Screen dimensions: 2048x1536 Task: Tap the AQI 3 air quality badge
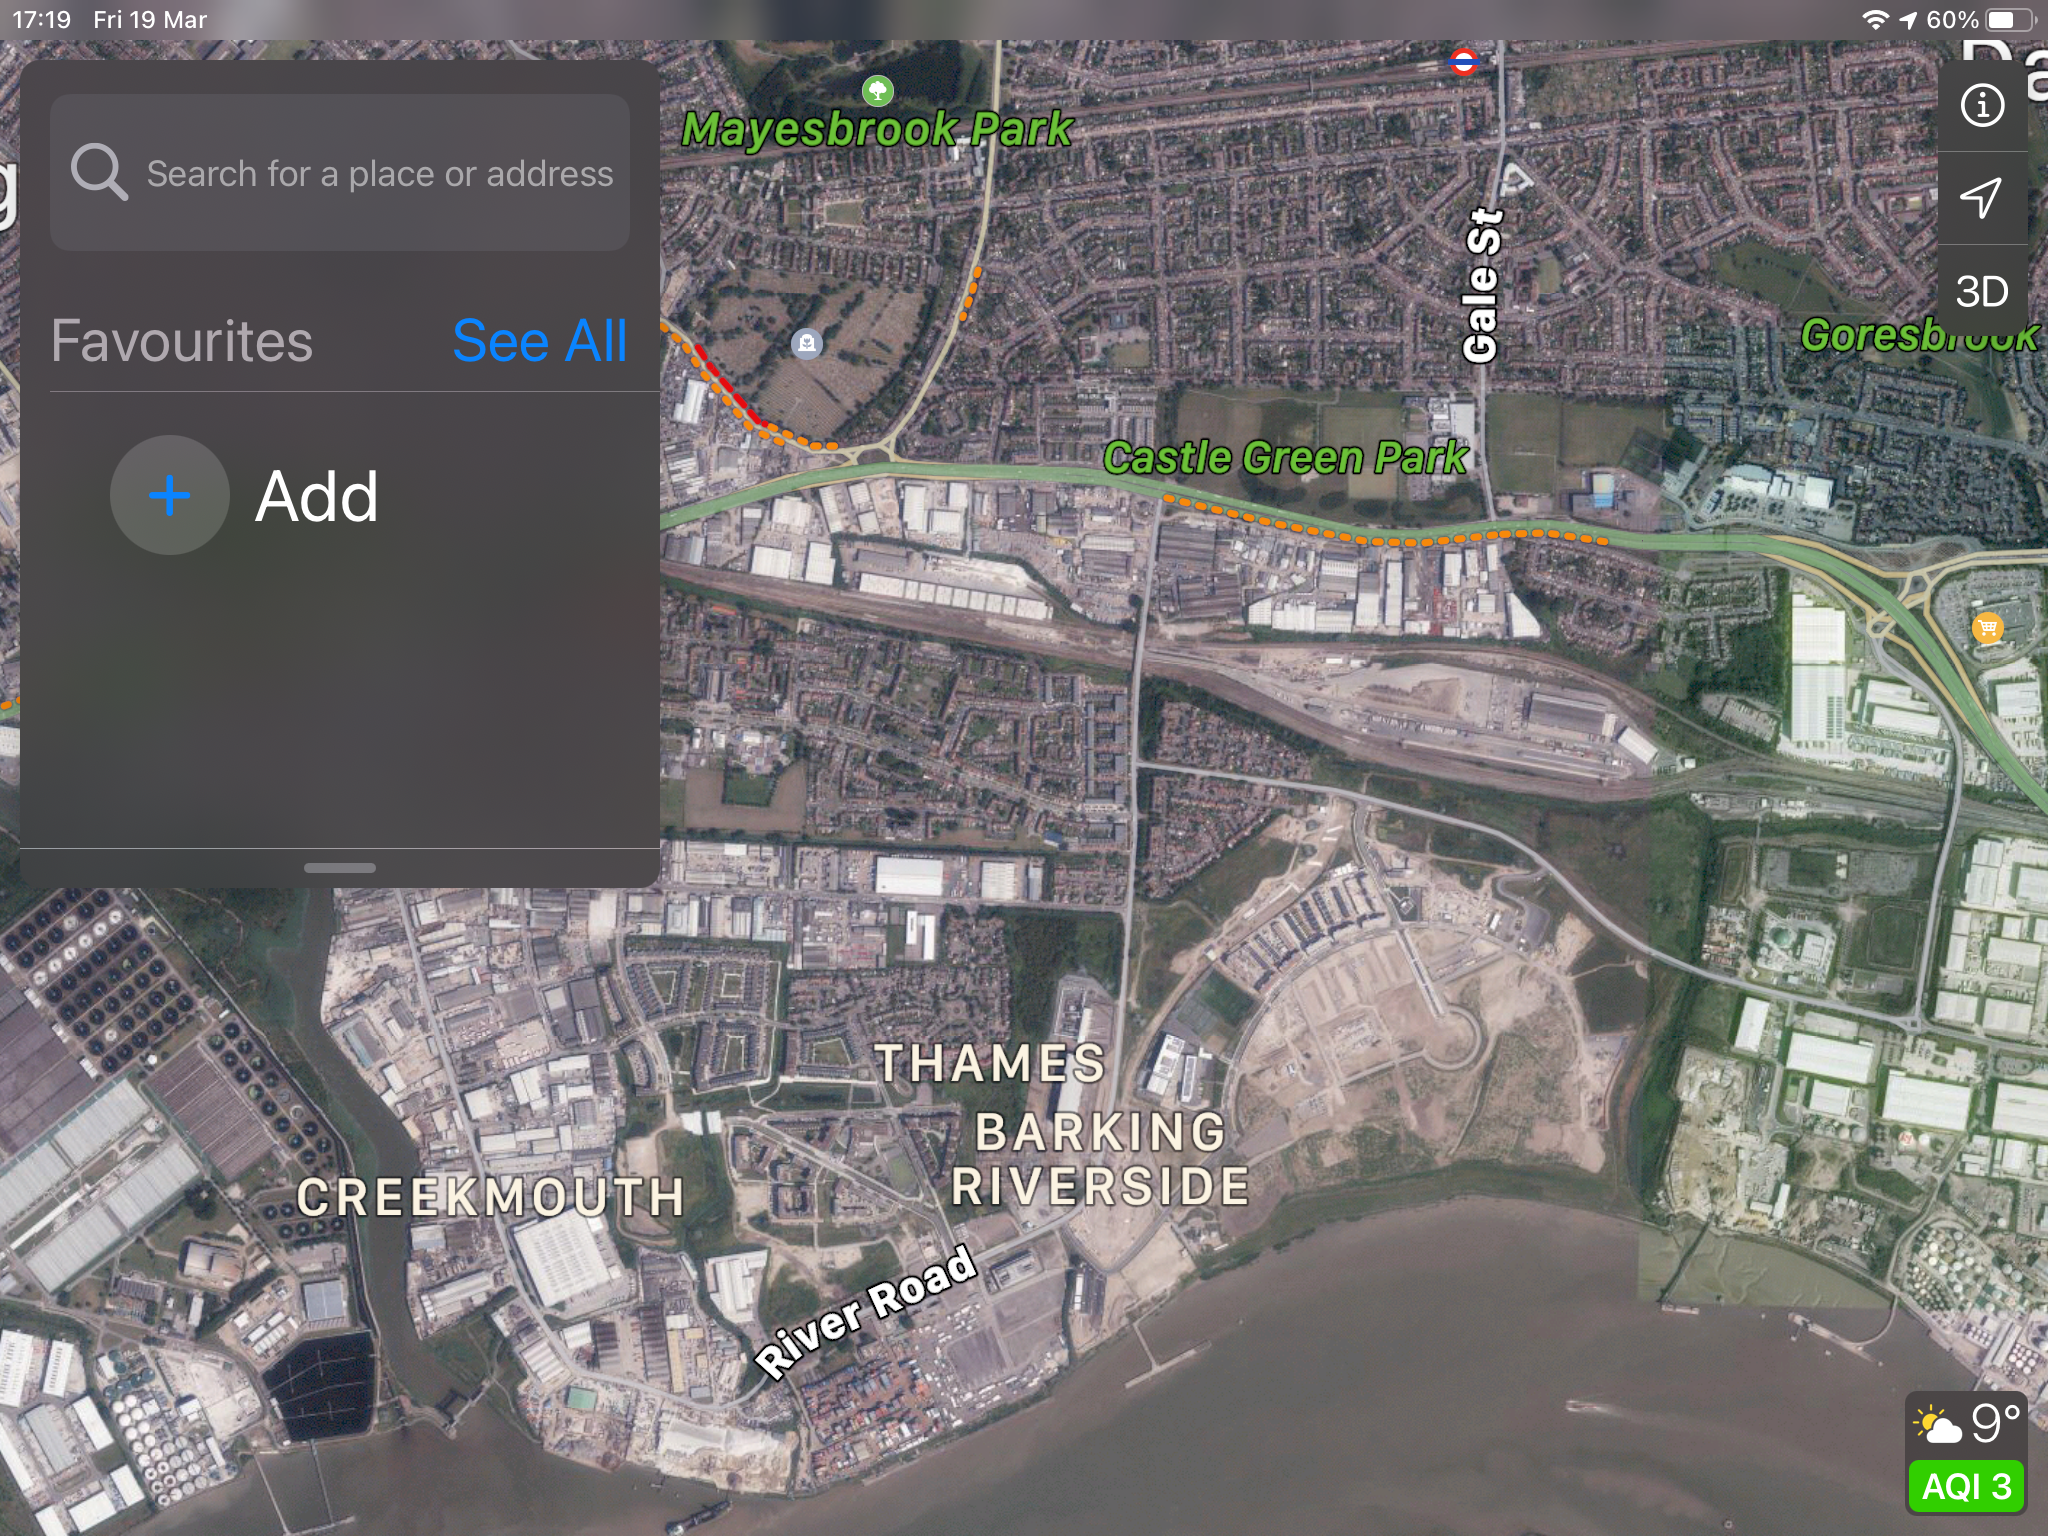(1967, 1486)
